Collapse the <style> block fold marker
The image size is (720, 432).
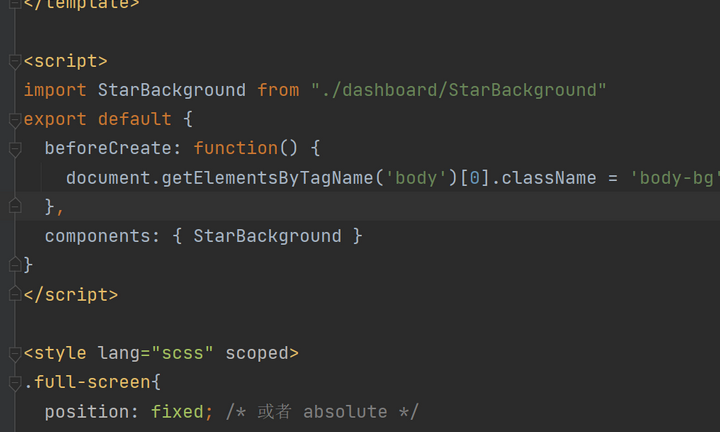14,353
